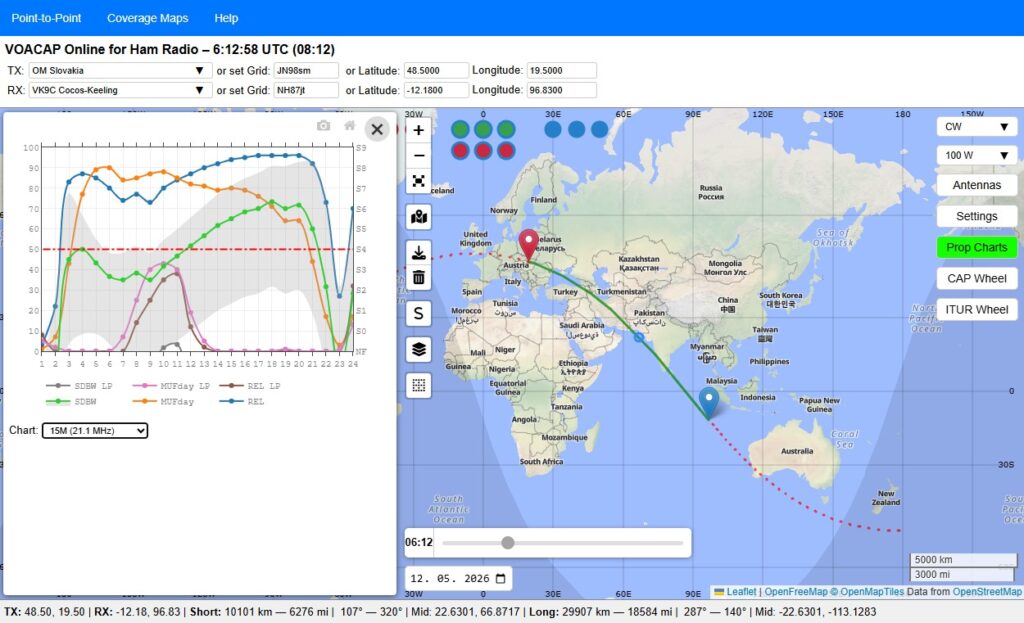Close the propagation chart panel

[377, 129]
